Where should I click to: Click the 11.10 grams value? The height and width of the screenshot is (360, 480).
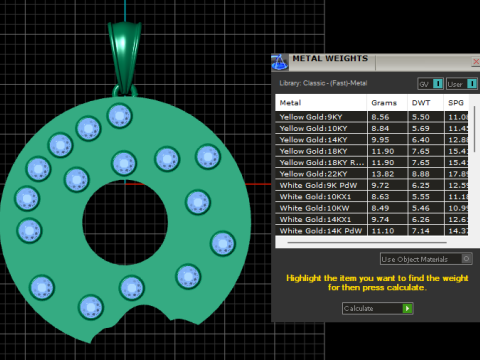383,231
